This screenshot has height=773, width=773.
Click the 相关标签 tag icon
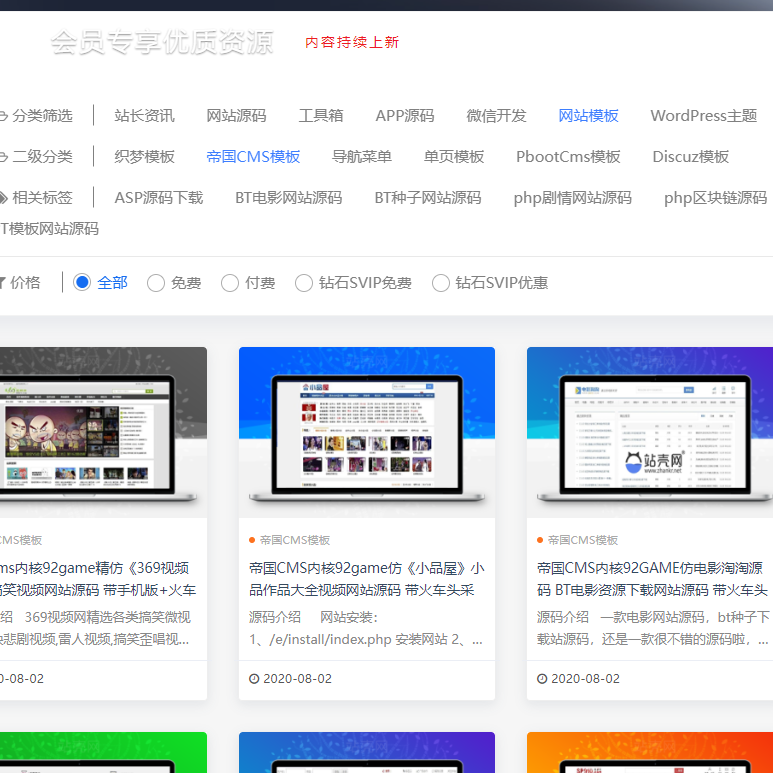click(3, 198)
